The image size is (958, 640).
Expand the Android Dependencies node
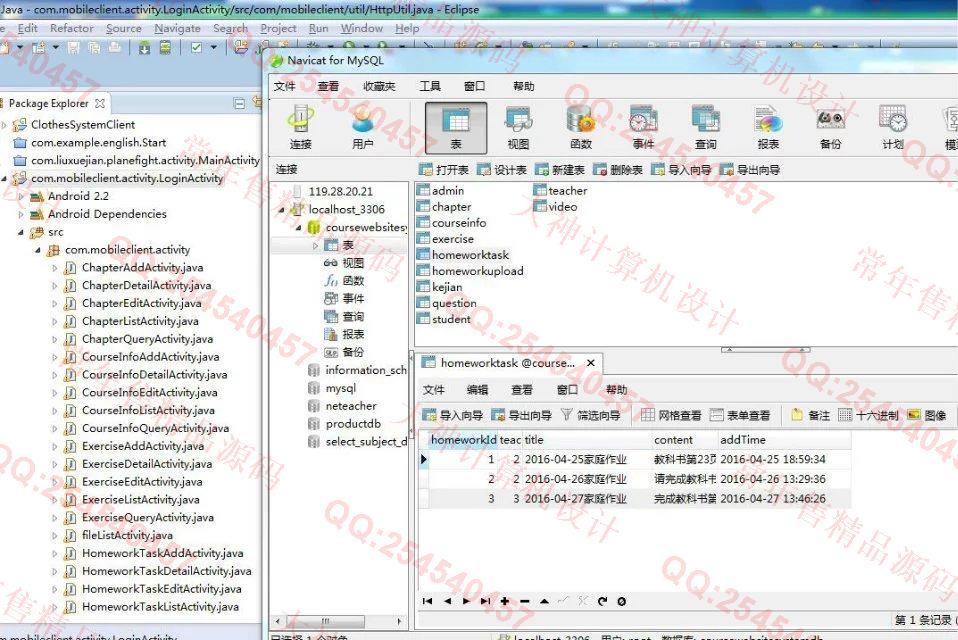coord(21,214)
